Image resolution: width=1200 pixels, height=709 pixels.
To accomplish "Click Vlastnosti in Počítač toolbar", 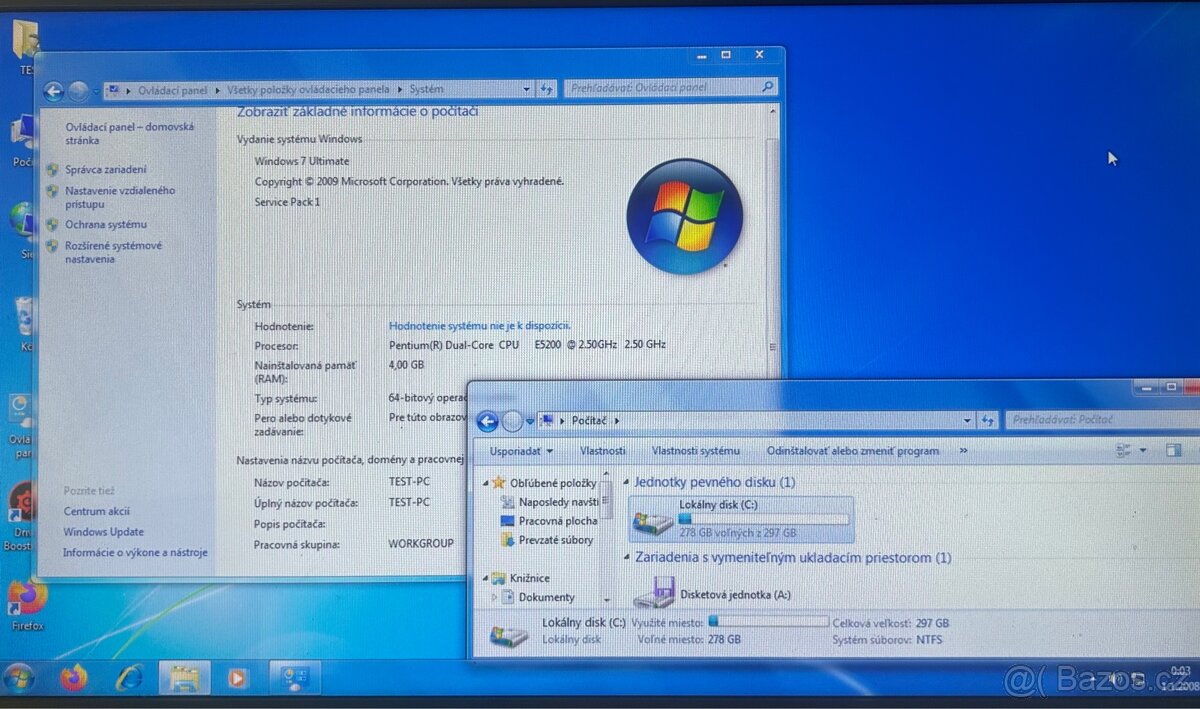I will pyautogui.click(x=603, y=451).
